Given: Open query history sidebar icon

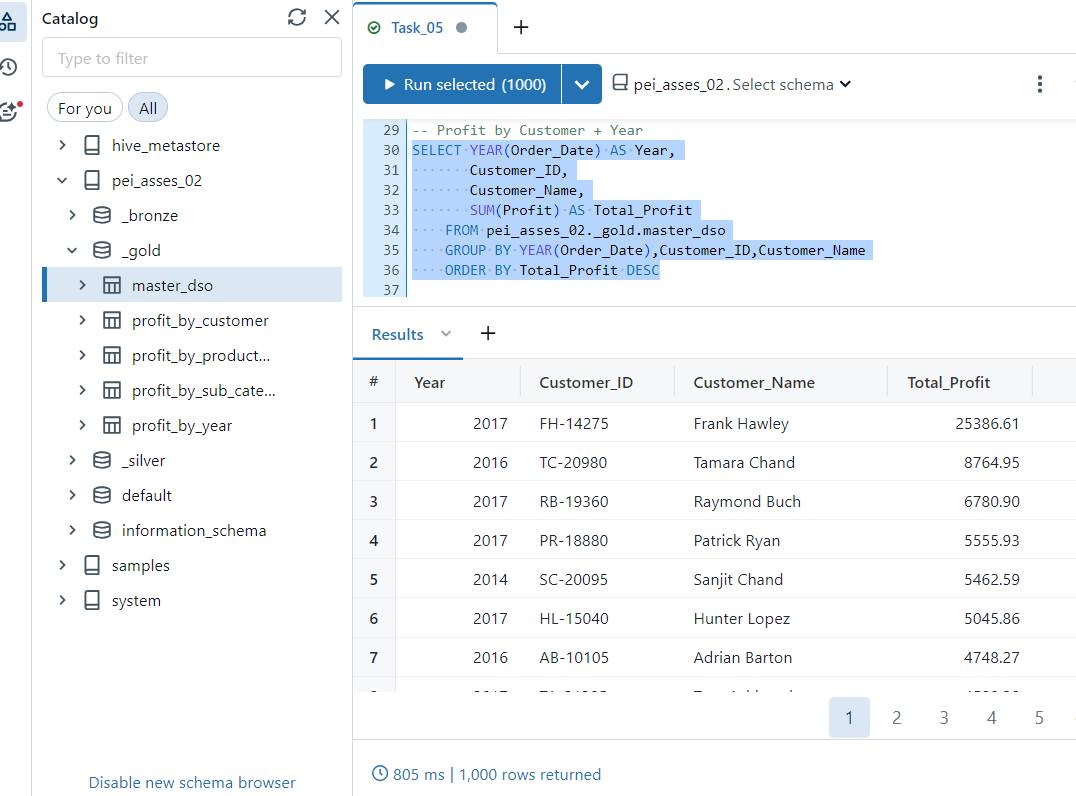Looking at the screenshot, I should click(x=8, y=67).
